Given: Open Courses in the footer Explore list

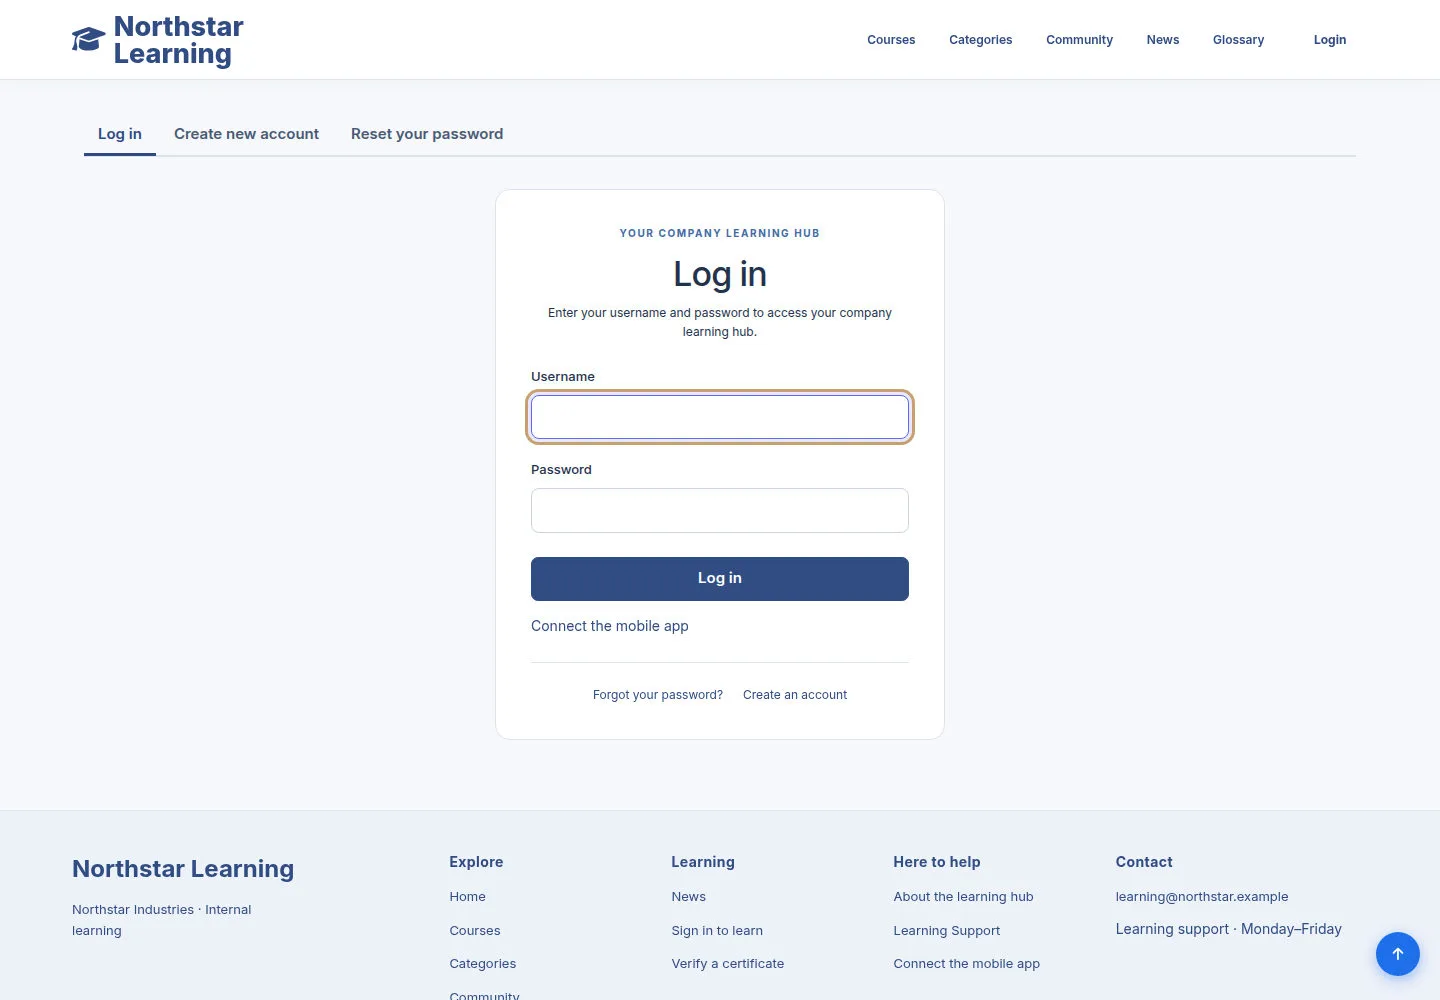Looking at the screenshot, I should (x=475, y=931).
